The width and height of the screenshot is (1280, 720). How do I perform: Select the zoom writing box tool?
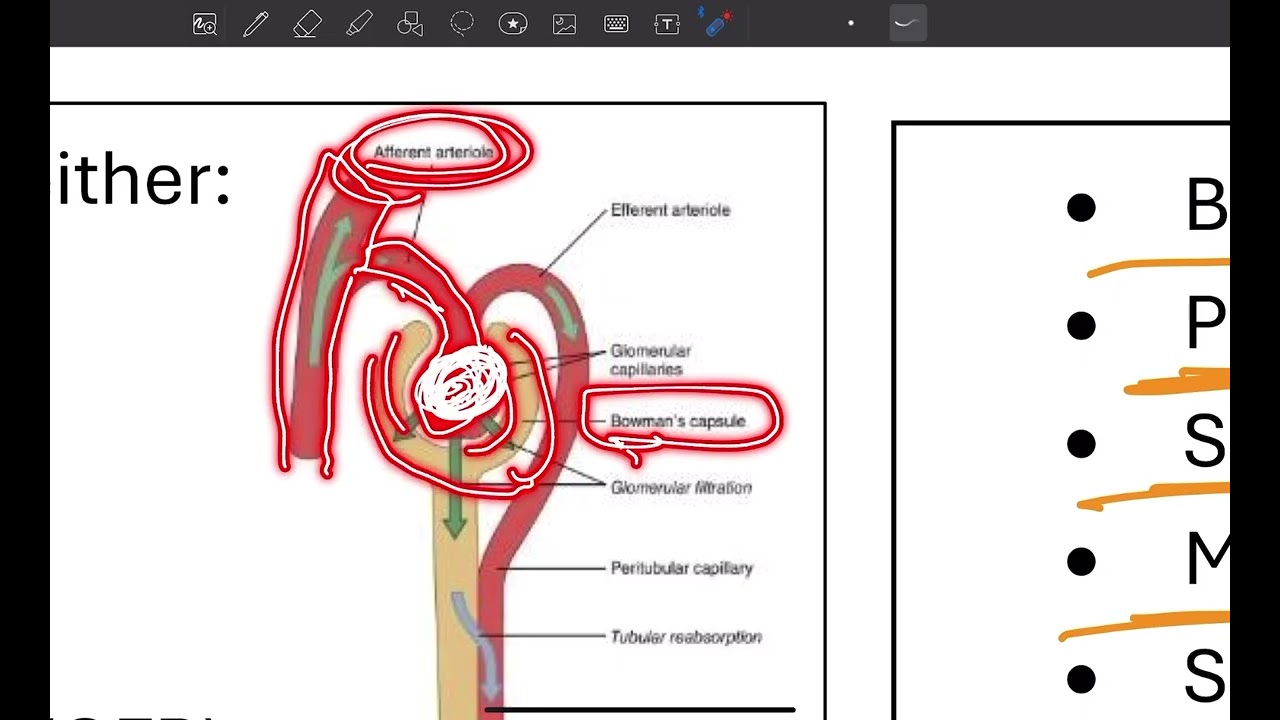click(x=205, y=25)
